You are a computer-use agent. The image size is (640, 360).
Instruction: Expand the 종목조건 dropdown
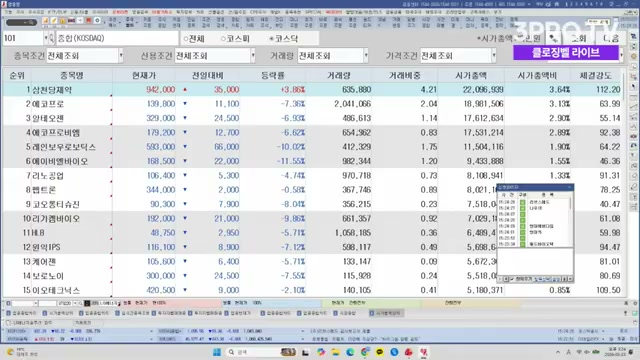click(x=121, y=56)
